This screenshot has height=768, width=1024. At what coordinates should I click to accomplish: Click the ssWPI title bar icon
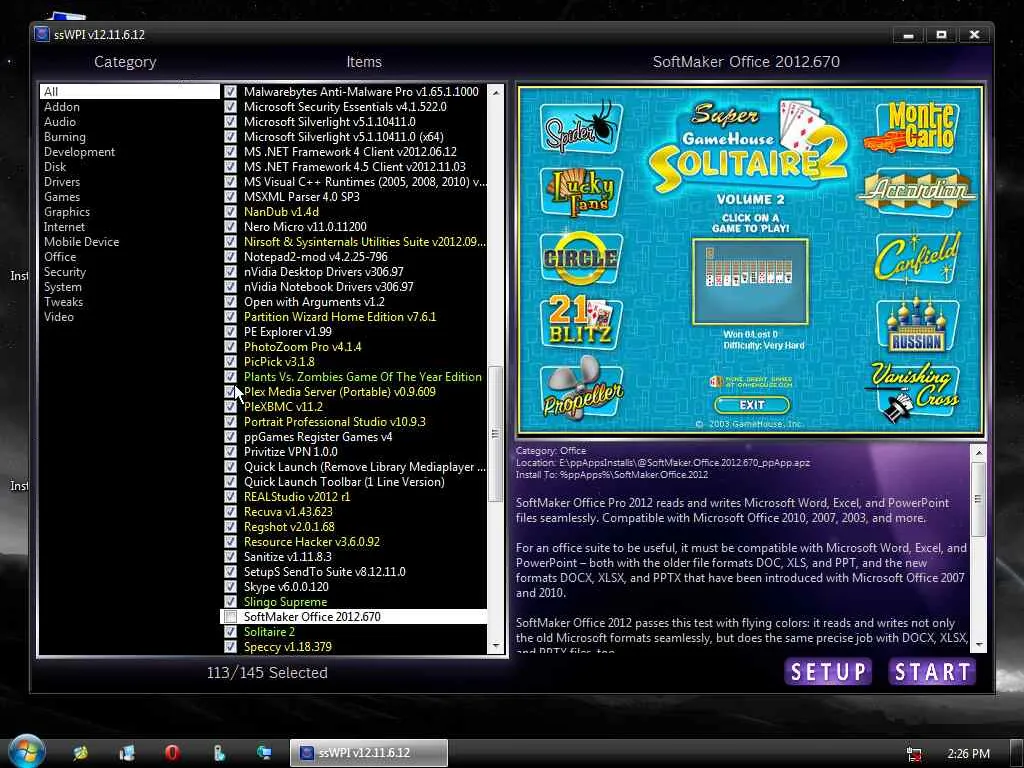[x=42, y=34]
